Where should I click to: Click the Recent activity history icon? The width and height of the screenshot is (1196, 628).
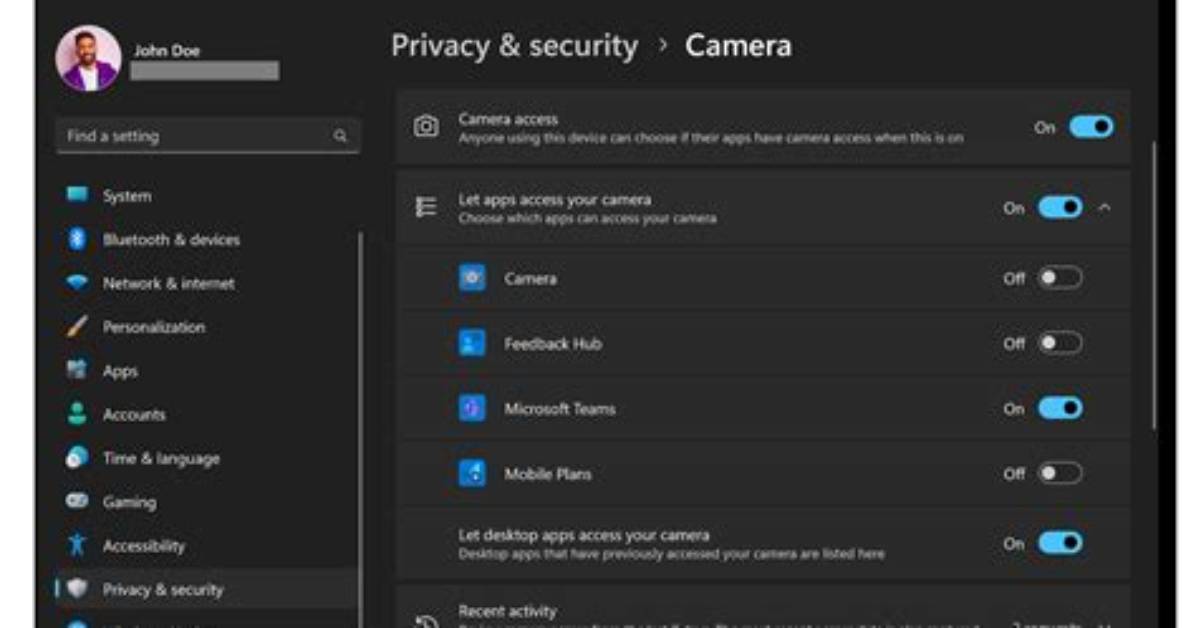(x=426, y=620)
